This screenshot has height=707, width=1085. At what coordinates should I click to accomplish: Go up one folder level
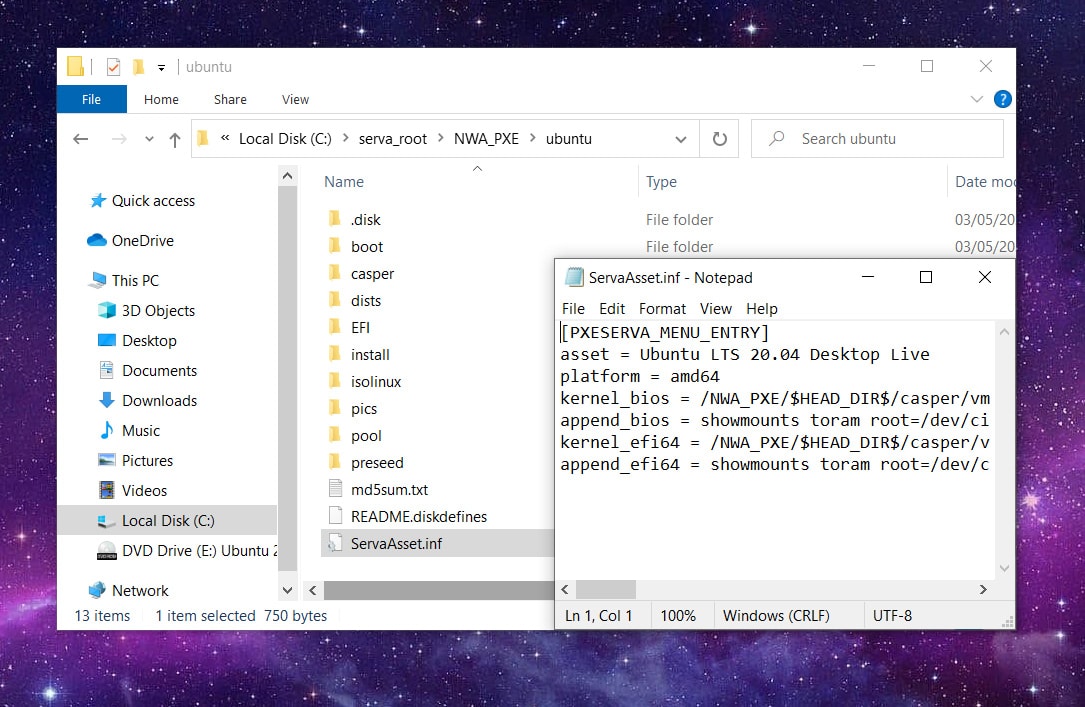point(174,140)
